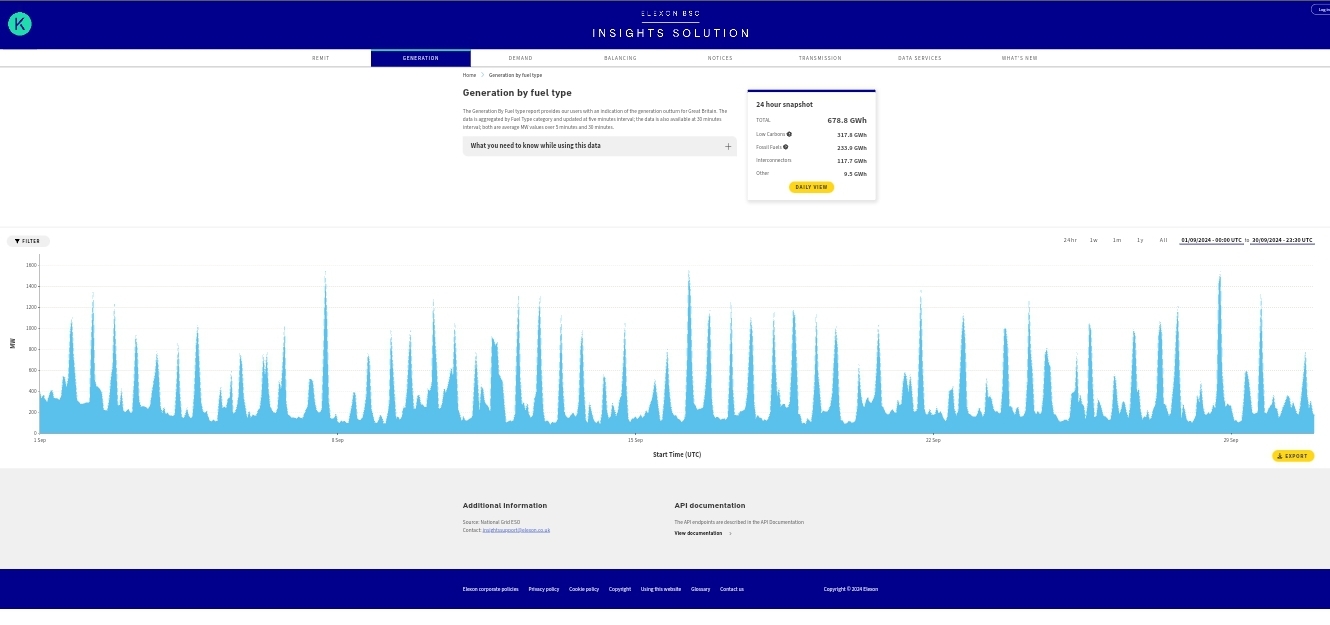Switch to the Transmission tab
The width and height of the screenshot is (1330, 625).
[x=820, y=58]
